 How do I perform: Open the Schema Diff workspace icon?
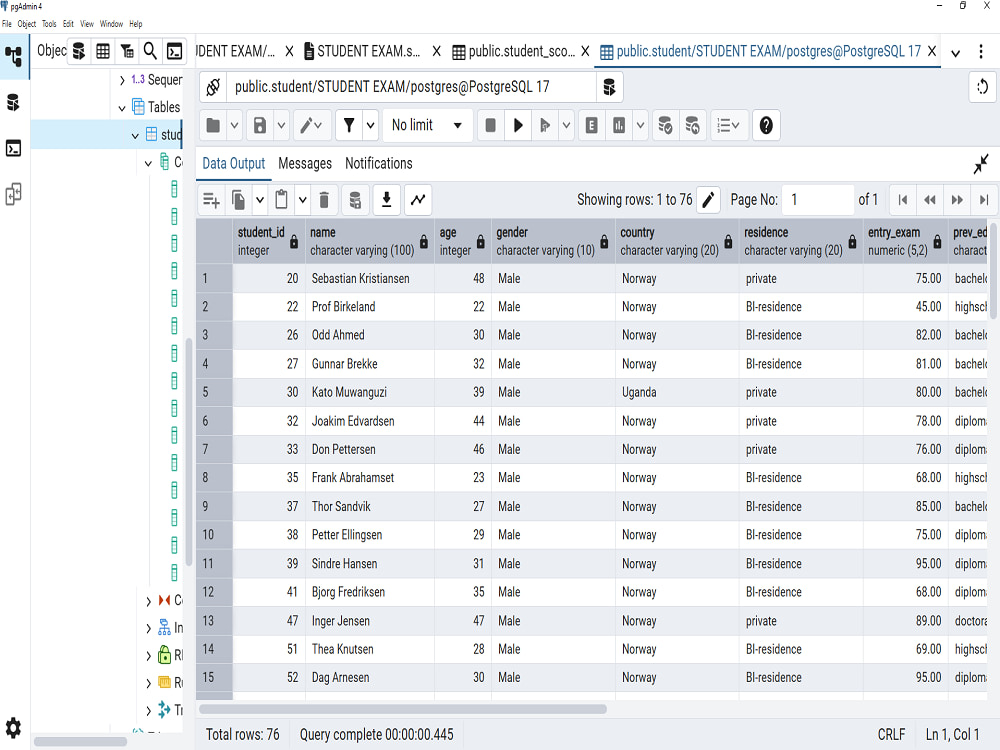coord(13,194)
